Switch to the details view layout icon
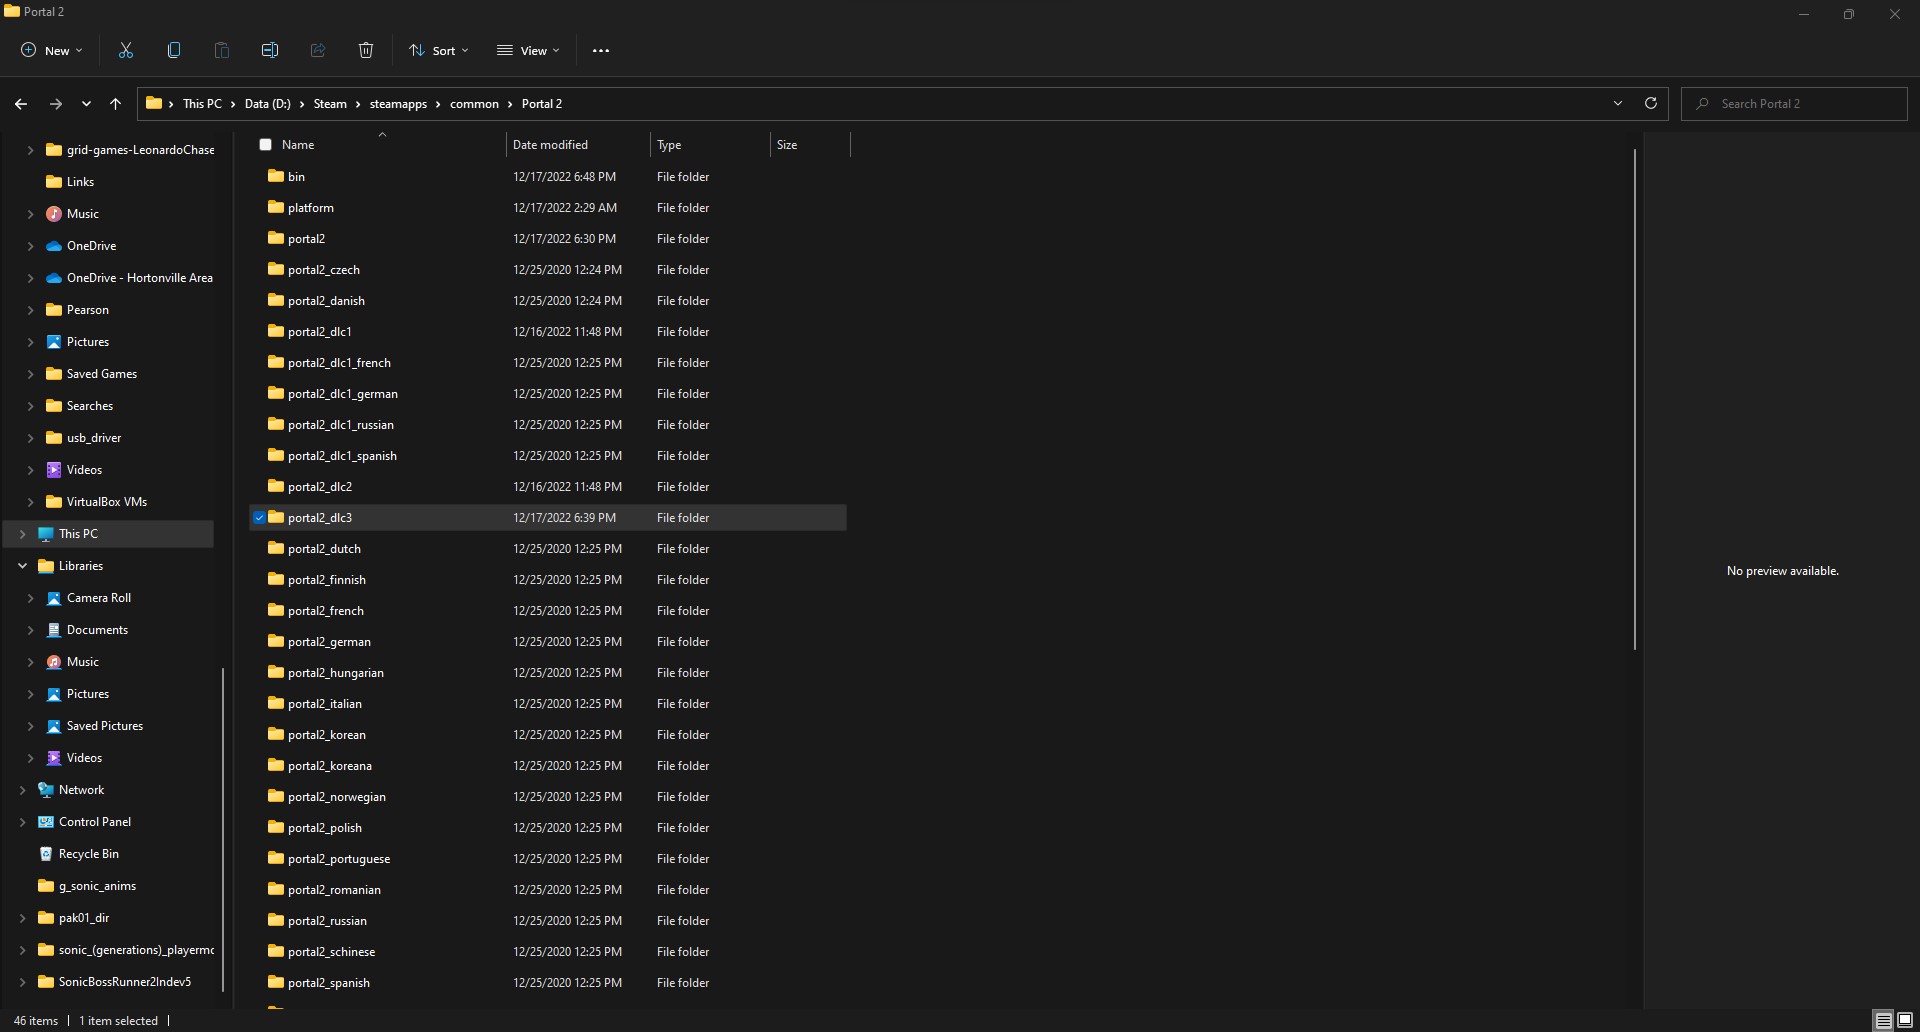 tap(1883, 1021)
